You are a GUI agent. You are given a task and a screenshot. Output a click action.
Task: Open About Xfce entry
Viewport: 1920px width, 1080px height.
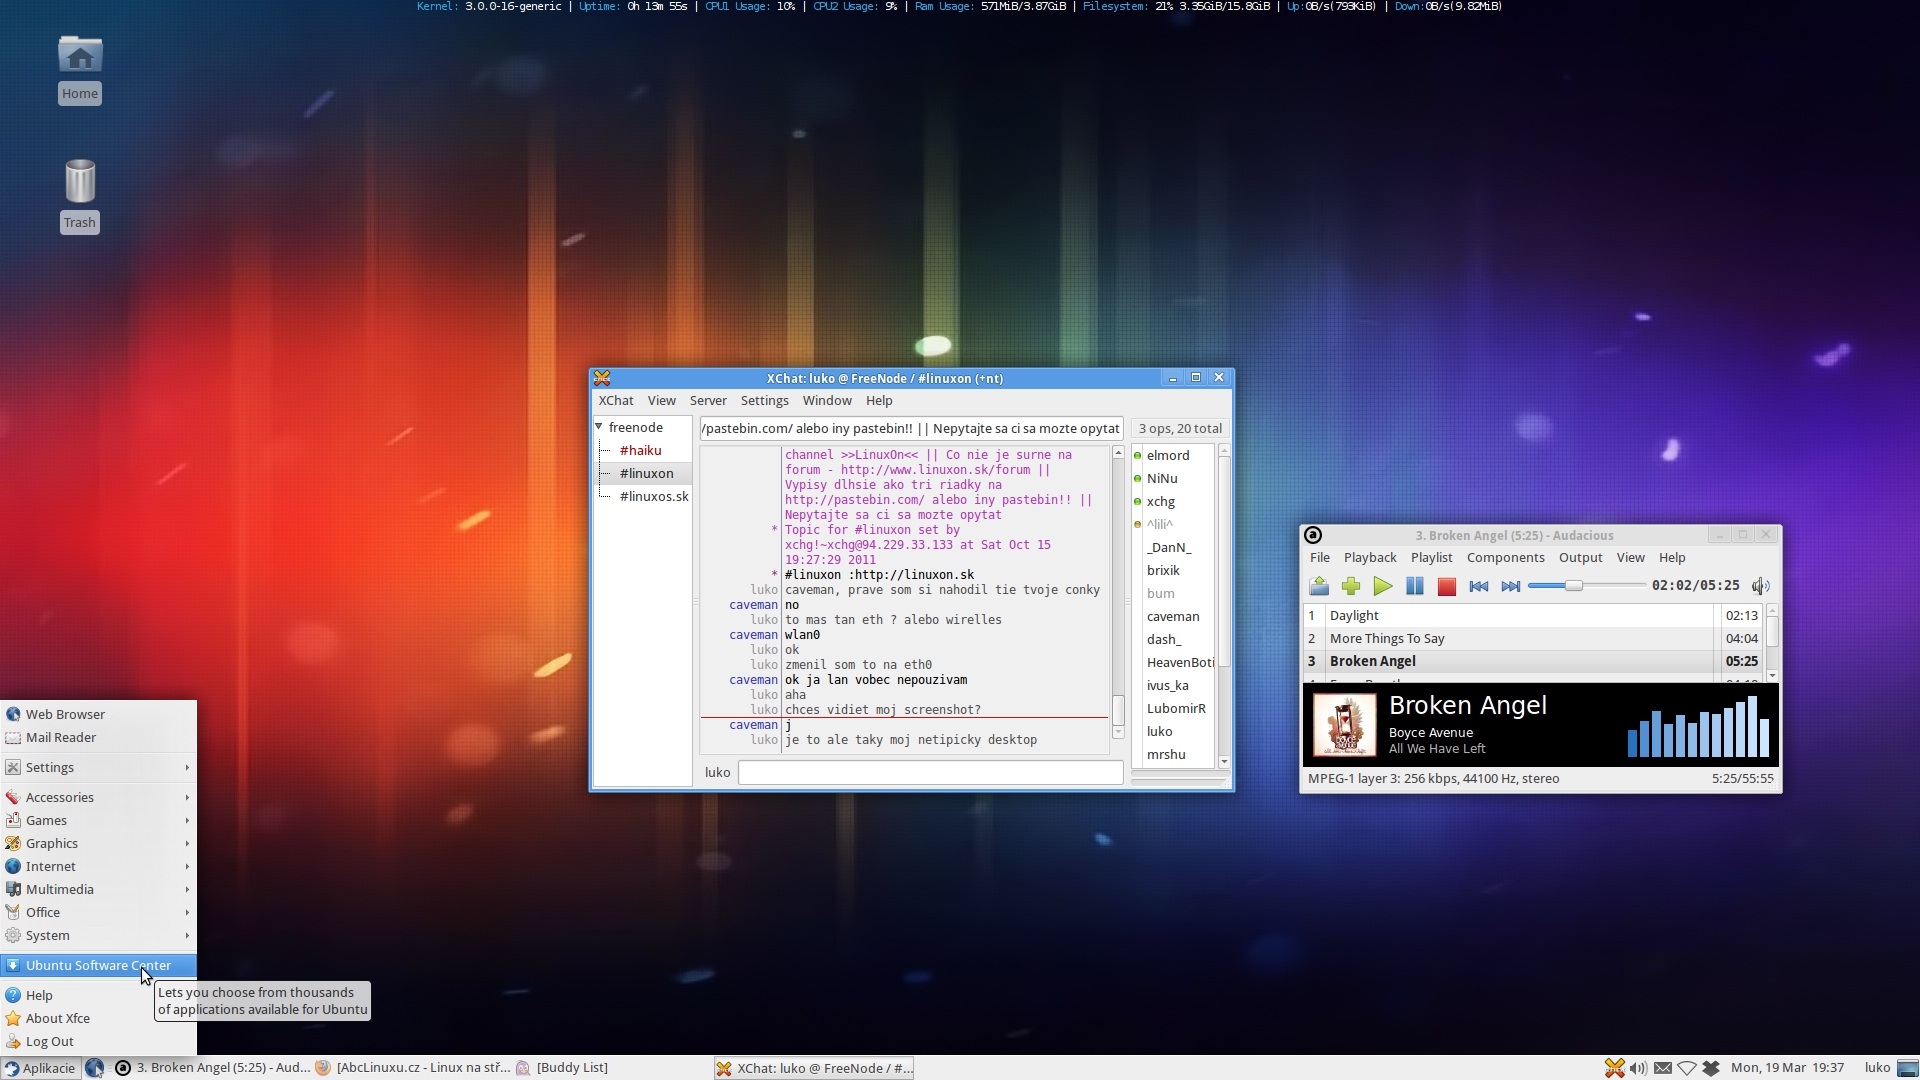coord(98,1019)
